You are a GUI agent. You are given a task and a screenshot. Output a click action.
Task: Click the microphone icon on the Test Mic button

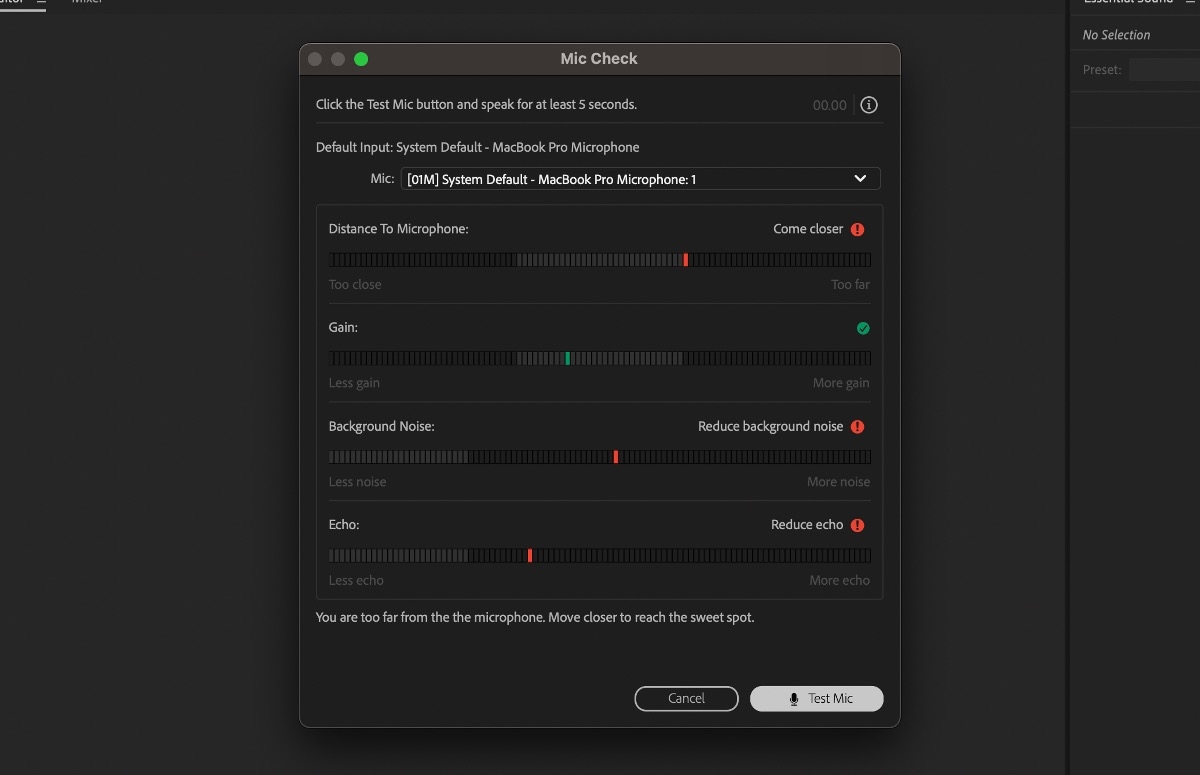793,698
